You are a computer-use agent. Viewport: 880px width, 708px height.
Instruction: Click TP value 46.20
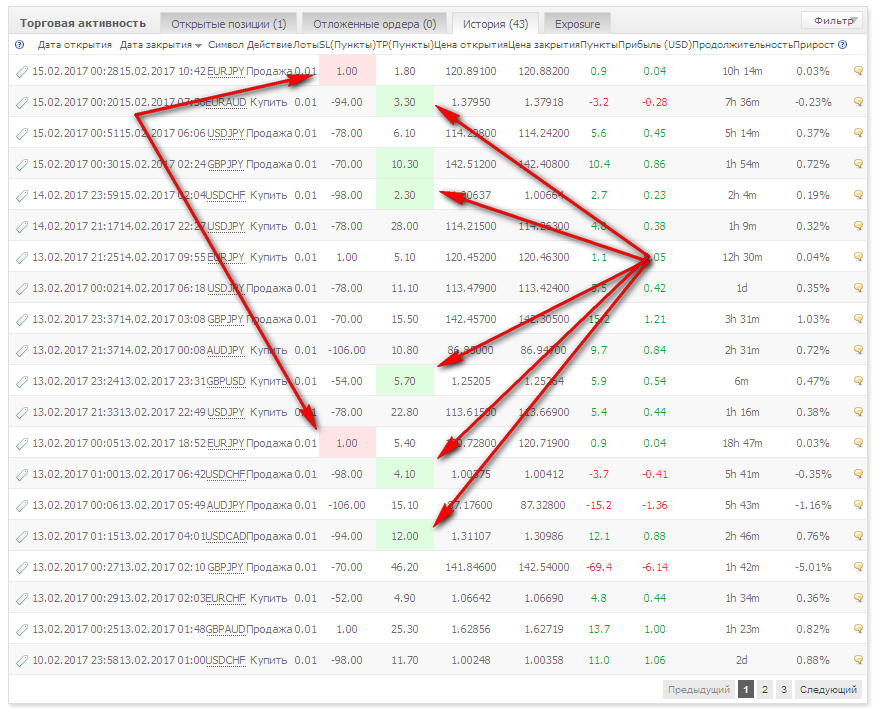405,567
